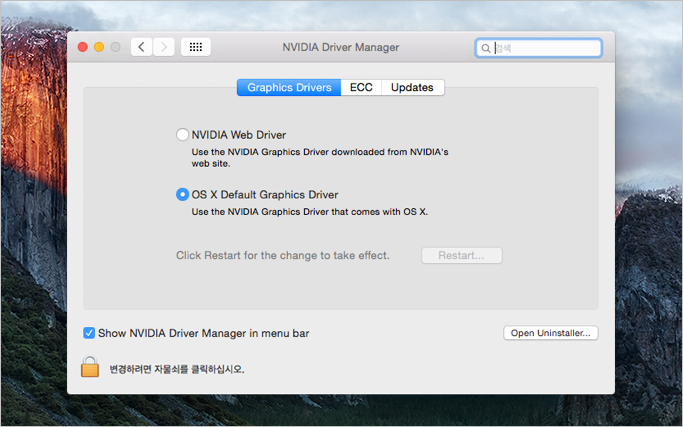Click the text 'Click Restart for the change to take effect.'

tap(283, 255)
